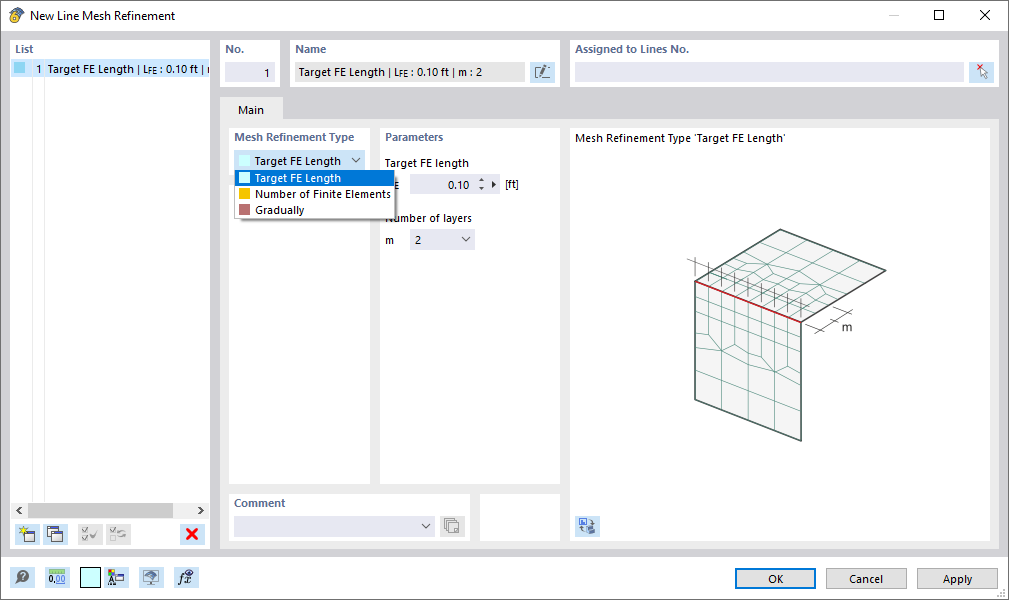Apply the mesh refinement settings

pos(956,578)
